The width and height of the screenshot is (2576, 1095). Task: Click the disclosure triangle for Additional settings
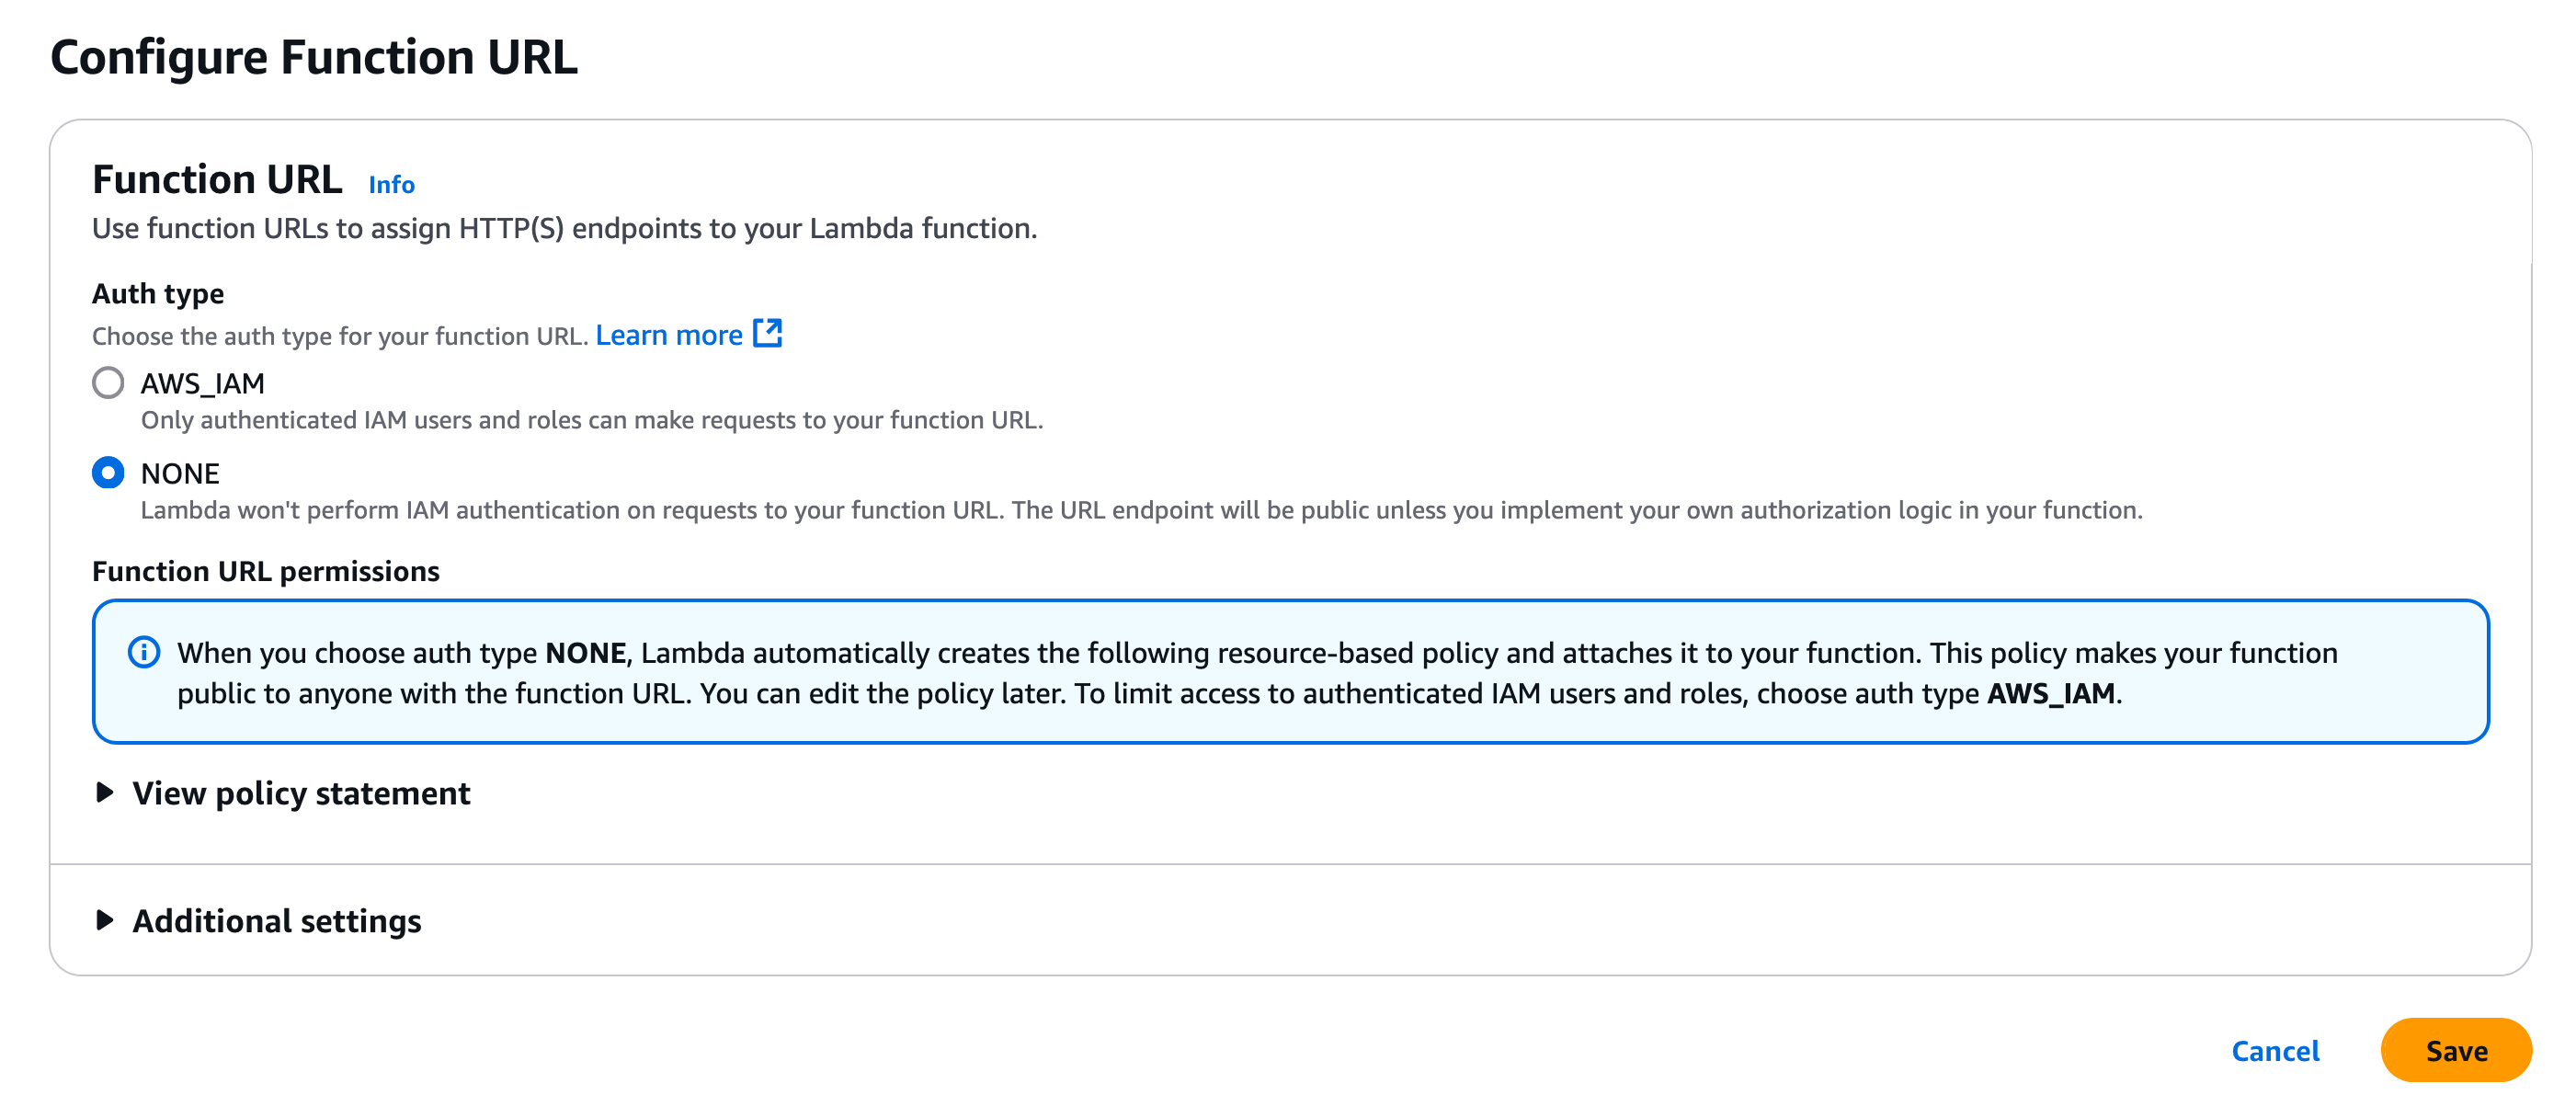pos(104,921)
